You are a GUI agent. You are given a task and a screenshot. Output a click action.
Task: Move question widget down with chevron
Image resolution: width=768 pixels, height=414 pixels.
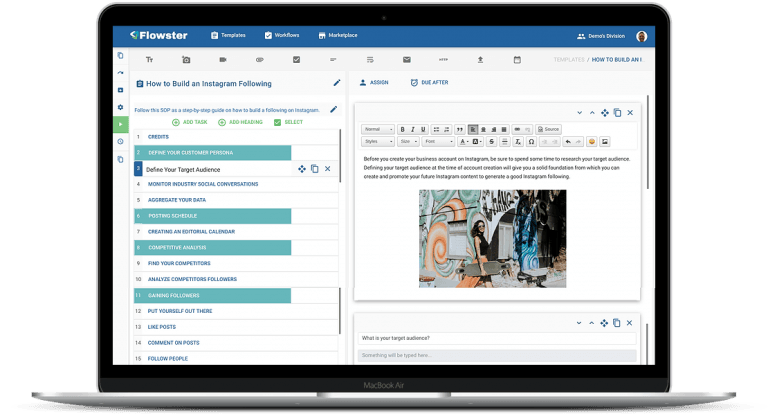(579, 323)
